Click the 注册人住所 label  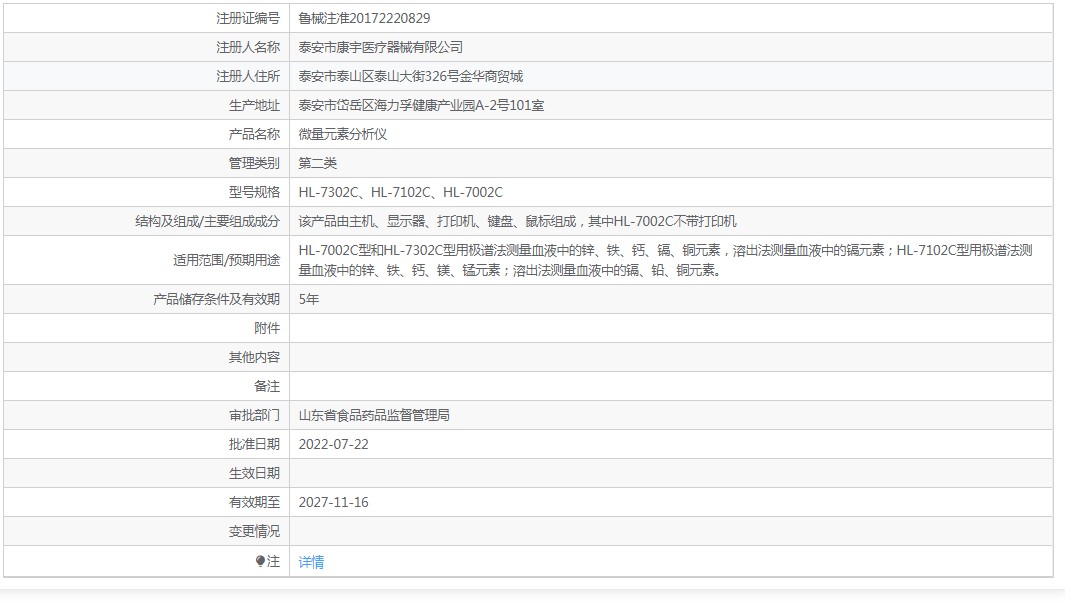coord(248,76)
